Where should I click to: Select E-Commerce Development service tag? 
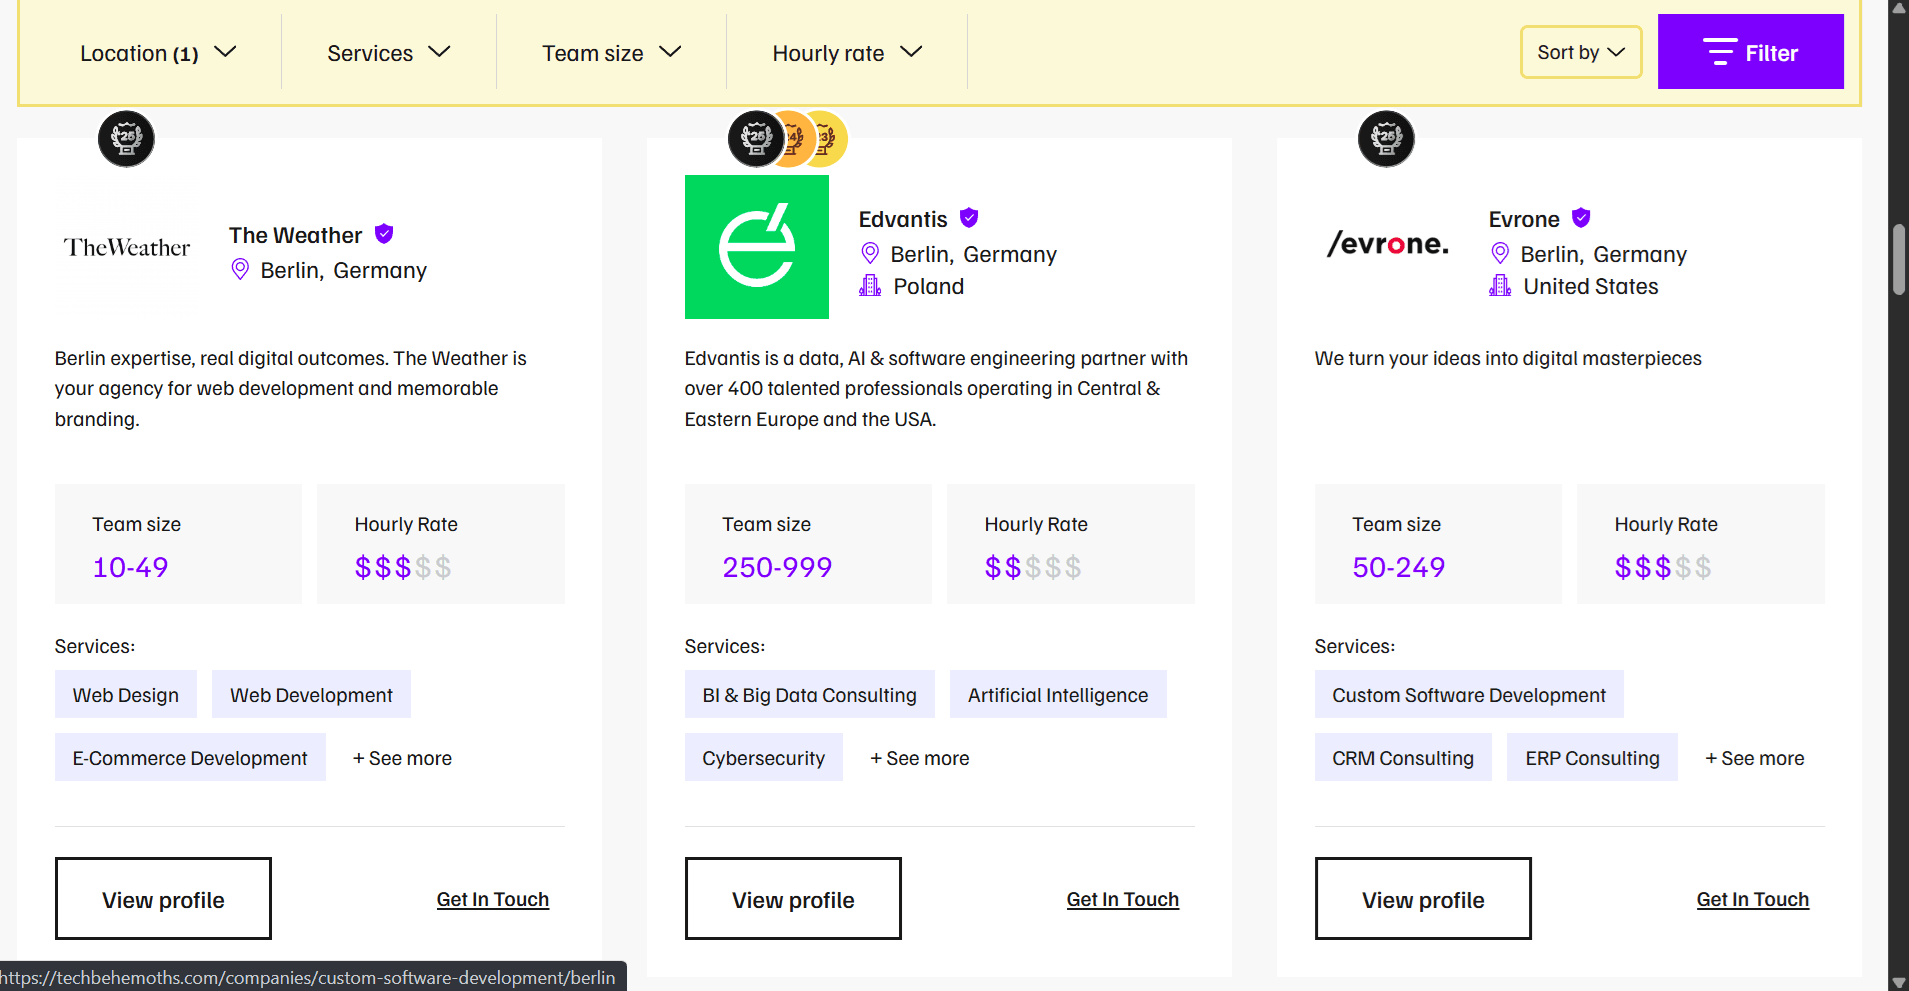click(x=190, y=757)
